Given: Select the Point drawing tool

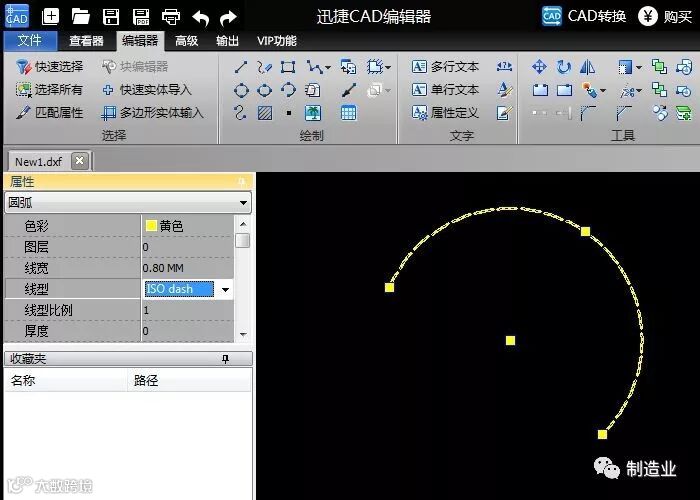Looking at the screenshot, I should (x=289, y=113).
